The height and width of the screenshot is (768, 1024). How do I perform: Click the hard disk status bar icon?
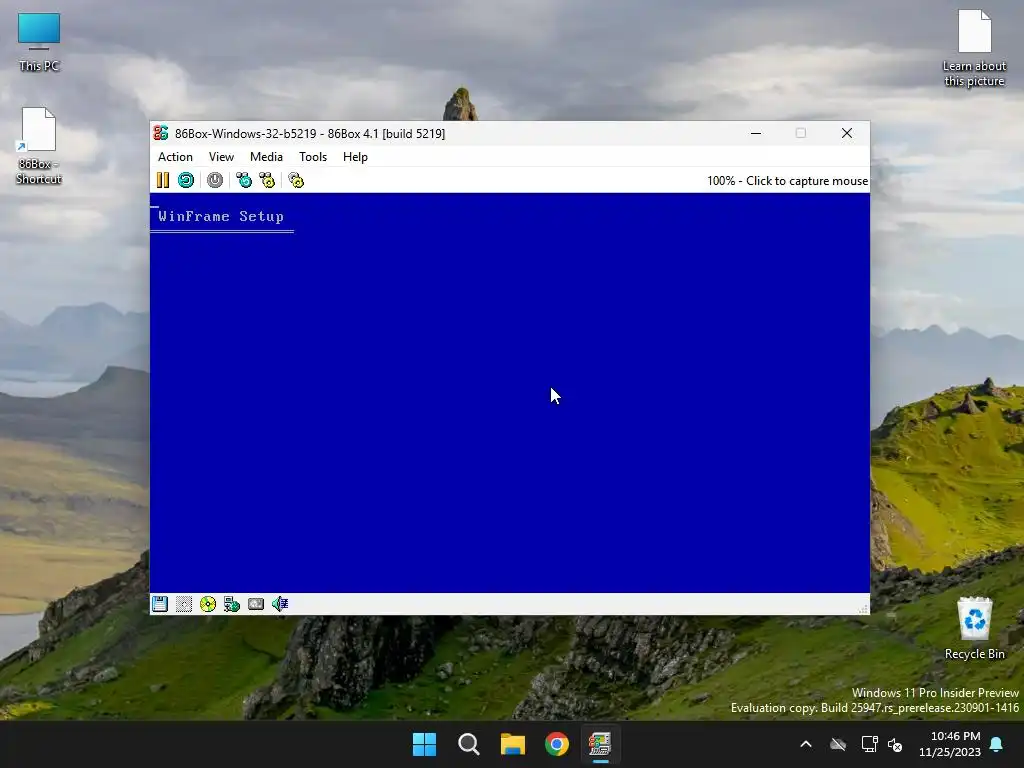tap(256, 604)
